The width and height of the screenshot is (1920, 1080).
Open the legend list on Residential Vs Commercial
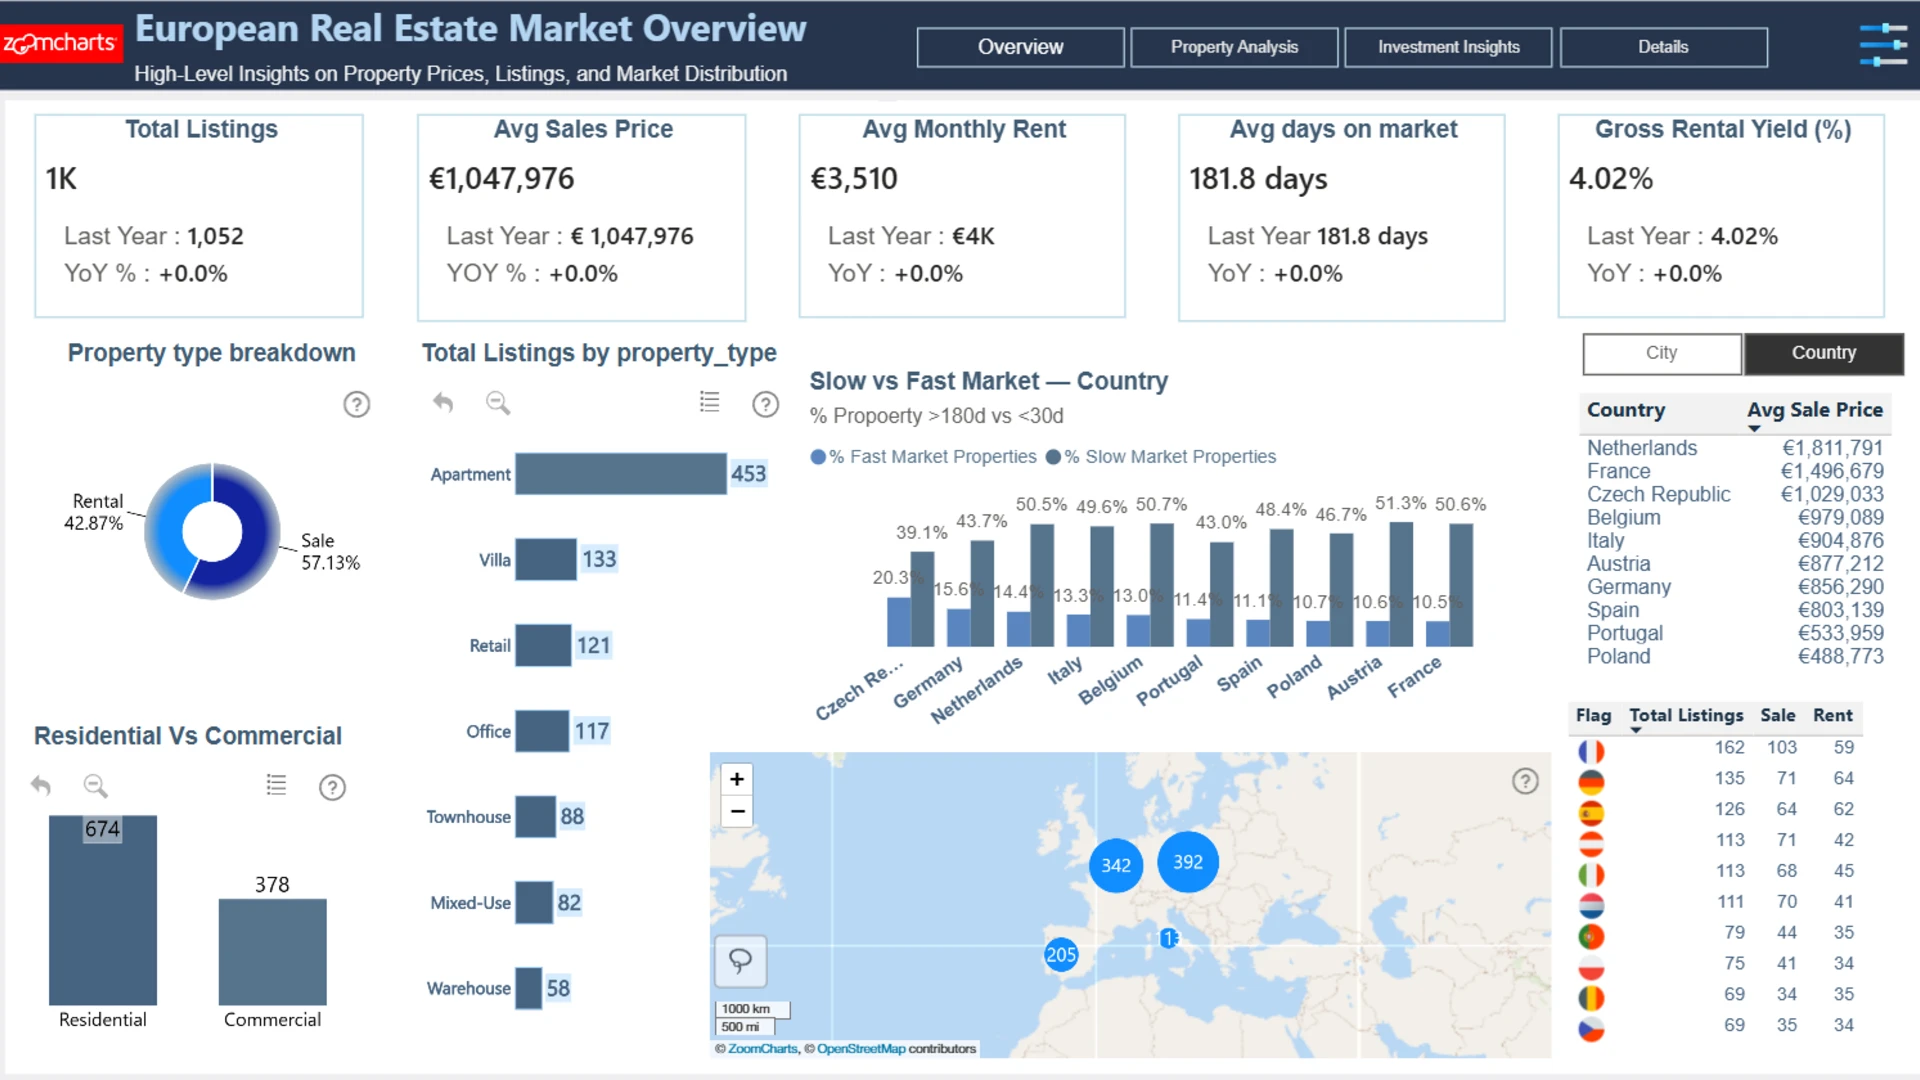276,786
